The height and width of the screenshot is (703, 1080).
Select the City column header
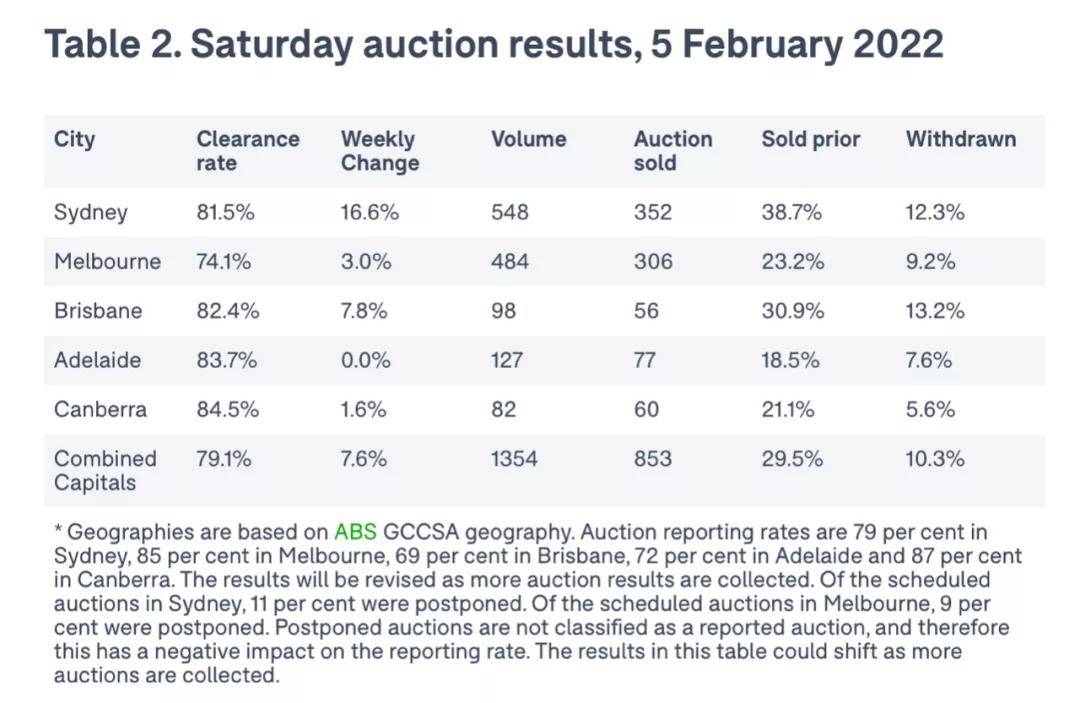(x=75, y=139)
